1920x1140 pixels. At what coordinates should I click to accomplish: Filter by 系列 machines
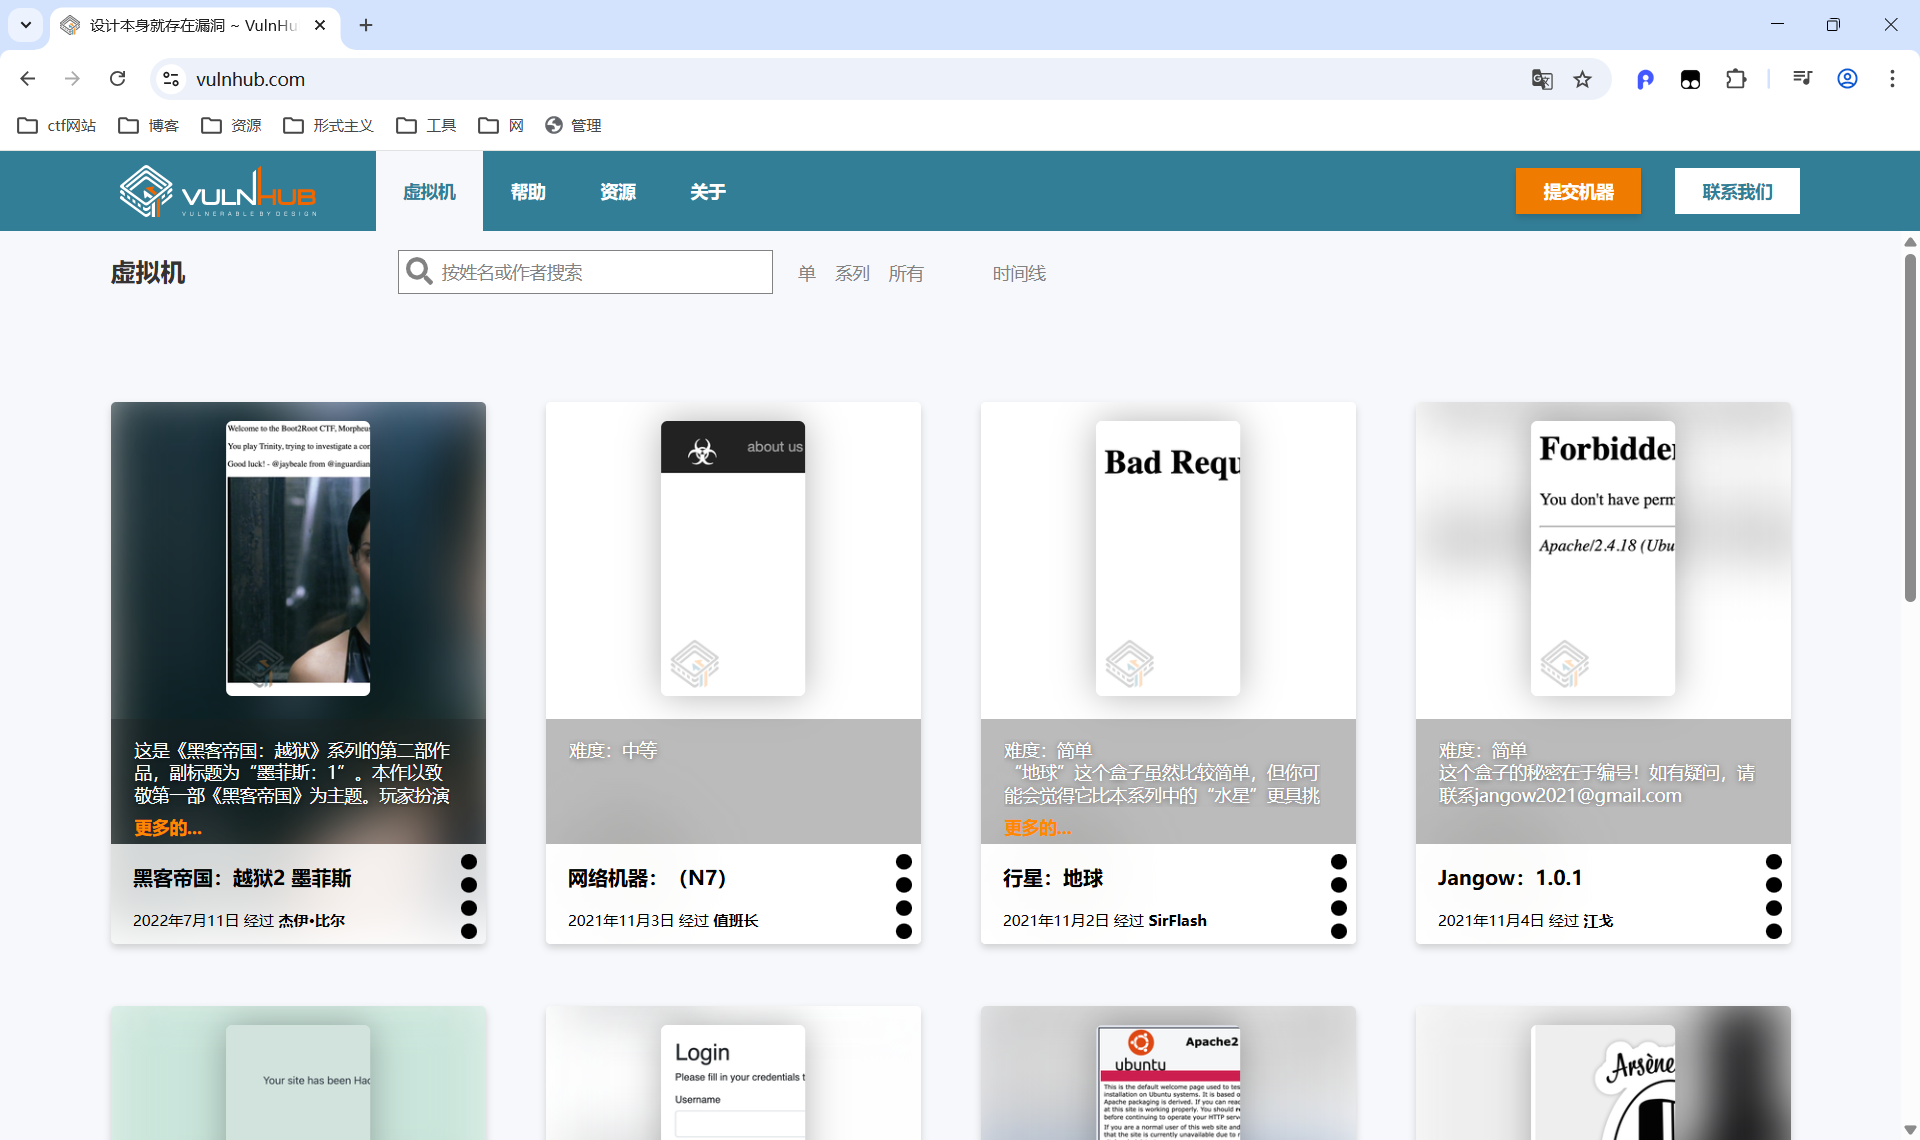(852, 273)
